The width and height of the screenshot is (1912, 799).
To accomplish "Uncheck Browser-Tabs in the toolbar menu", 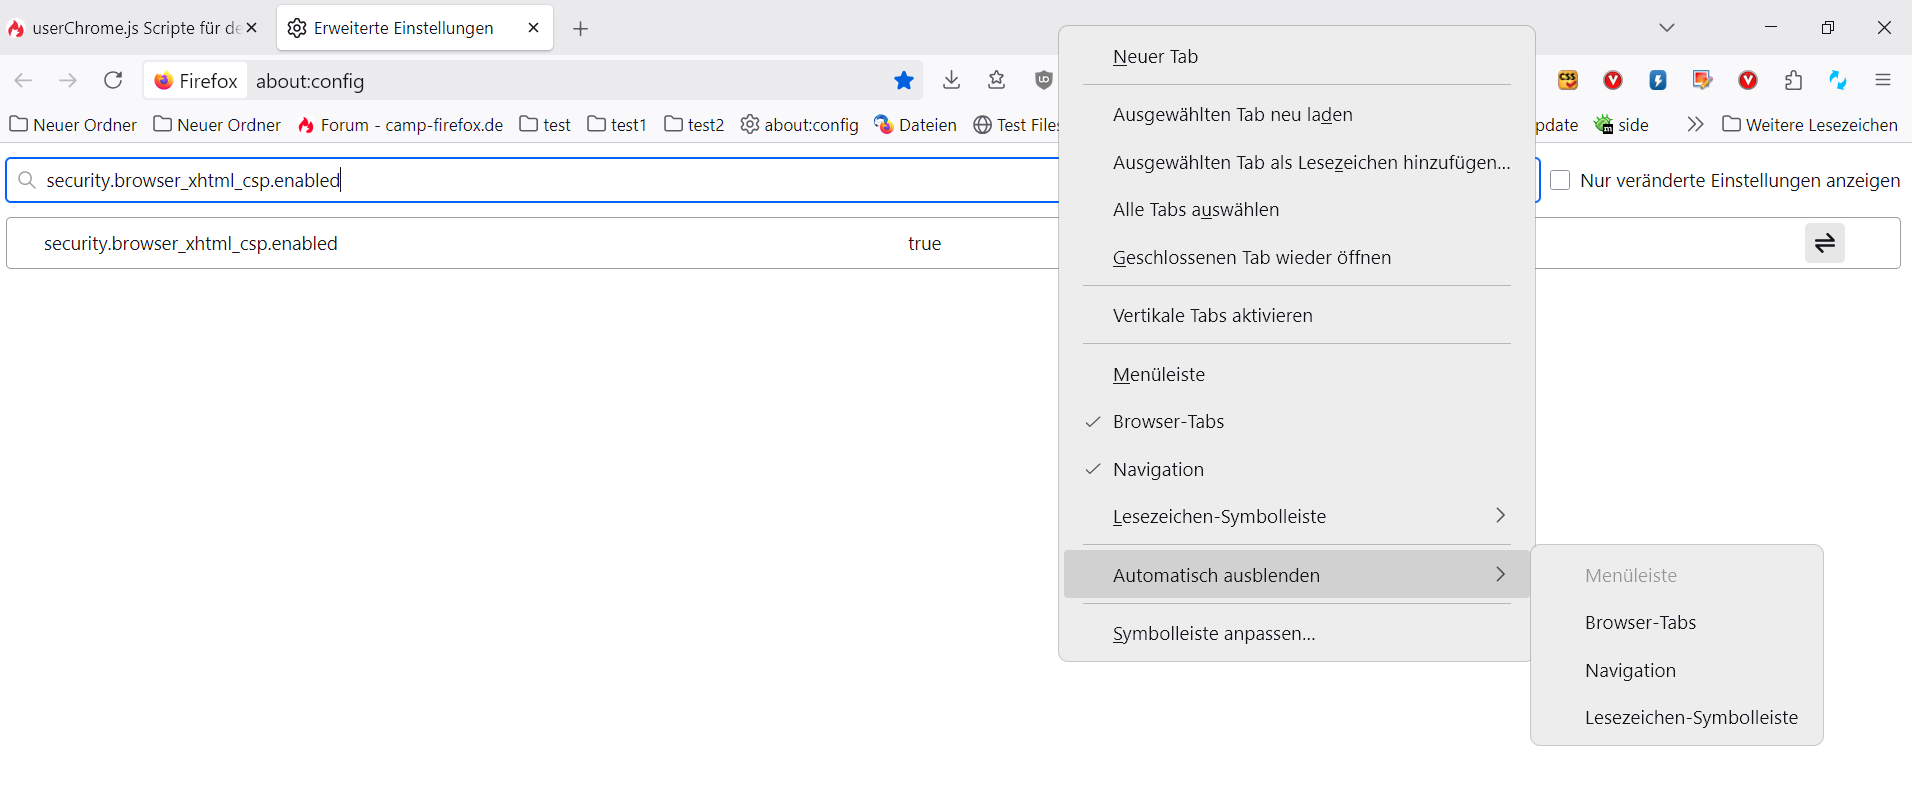I will pos(1168,422).
